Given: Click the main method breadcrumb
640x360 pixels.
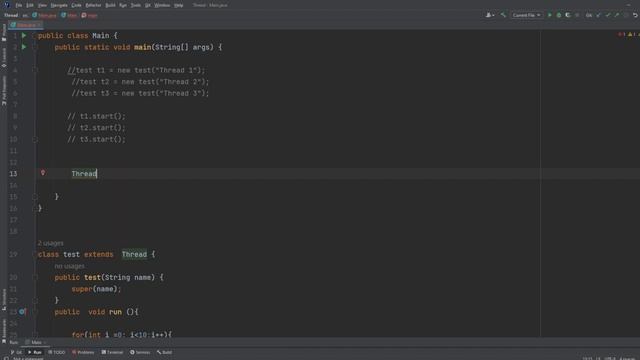Looking at the screenshot, I should 89,15.
